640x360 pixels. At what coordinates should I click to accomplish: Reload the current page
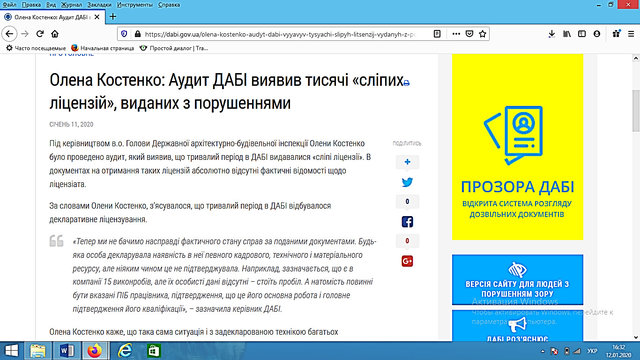point(40,34)
